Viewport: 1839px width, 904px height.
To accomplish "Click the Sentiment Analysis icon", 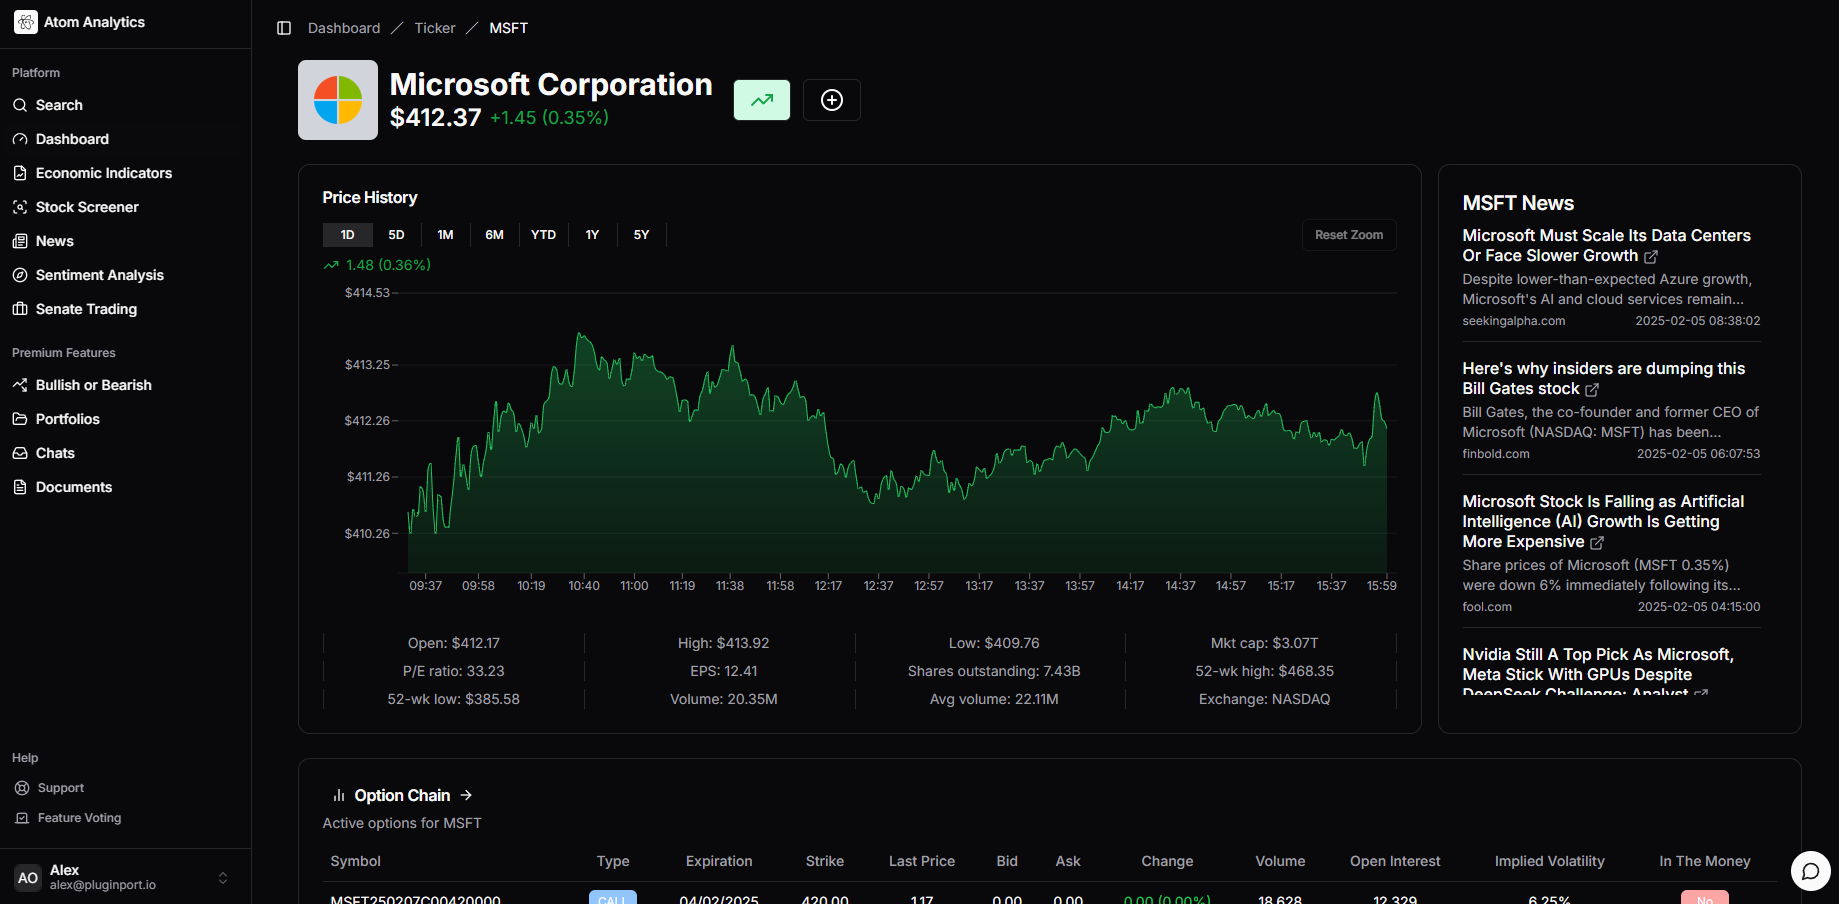I will point(20,275).
